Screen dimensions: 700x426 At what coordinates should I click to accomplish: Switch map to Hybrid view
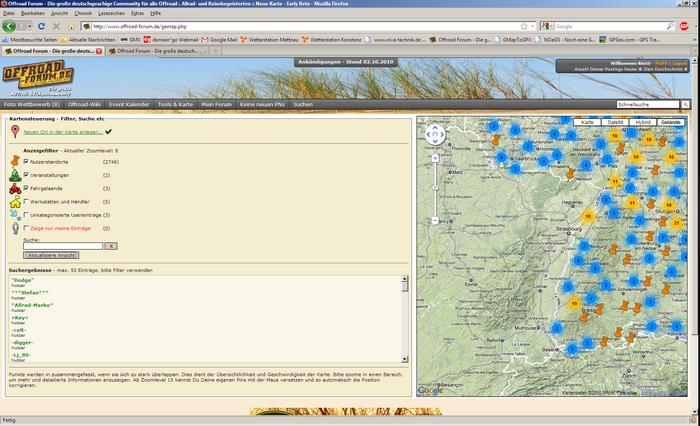(x=643, y=122)
